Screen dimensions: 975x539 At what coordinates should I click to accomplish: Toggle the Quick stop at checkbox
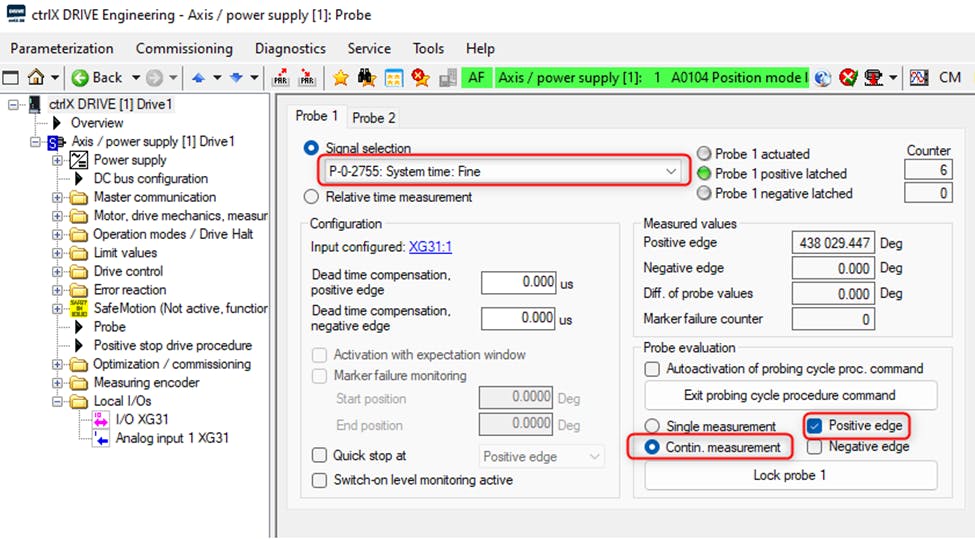[x=319, y=456]
